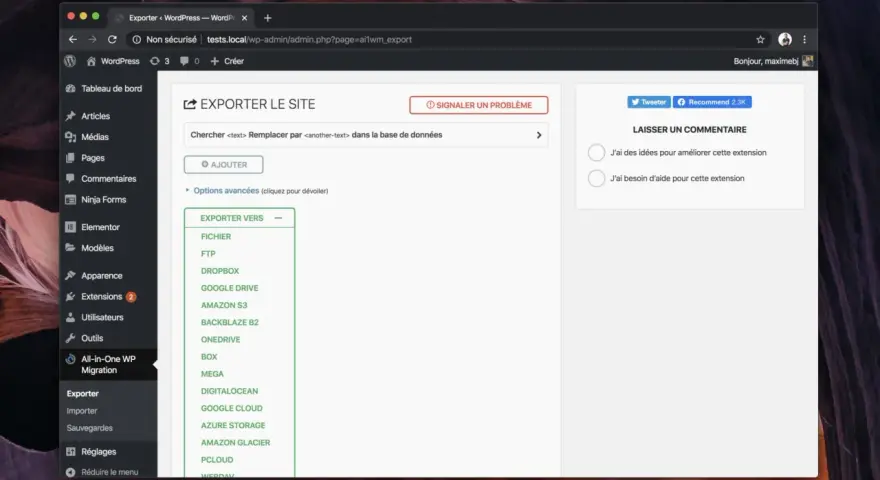Choose Backblaze B2 export option
Image resolution: width=880 pixels, height=480 pixels.
[230, 322]
